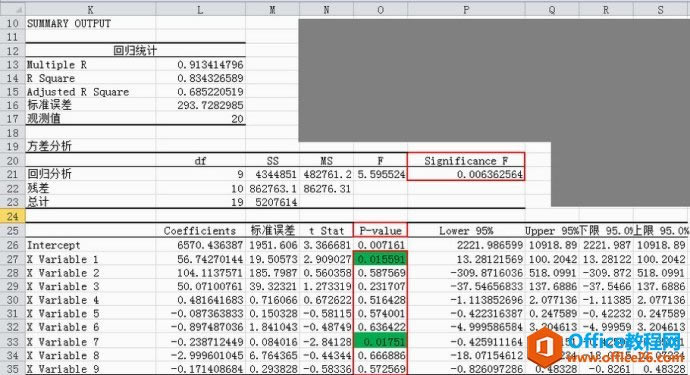This screenshot has height=375, width=690.
Task: Click the Significance F header
Action: pos(466,161)
